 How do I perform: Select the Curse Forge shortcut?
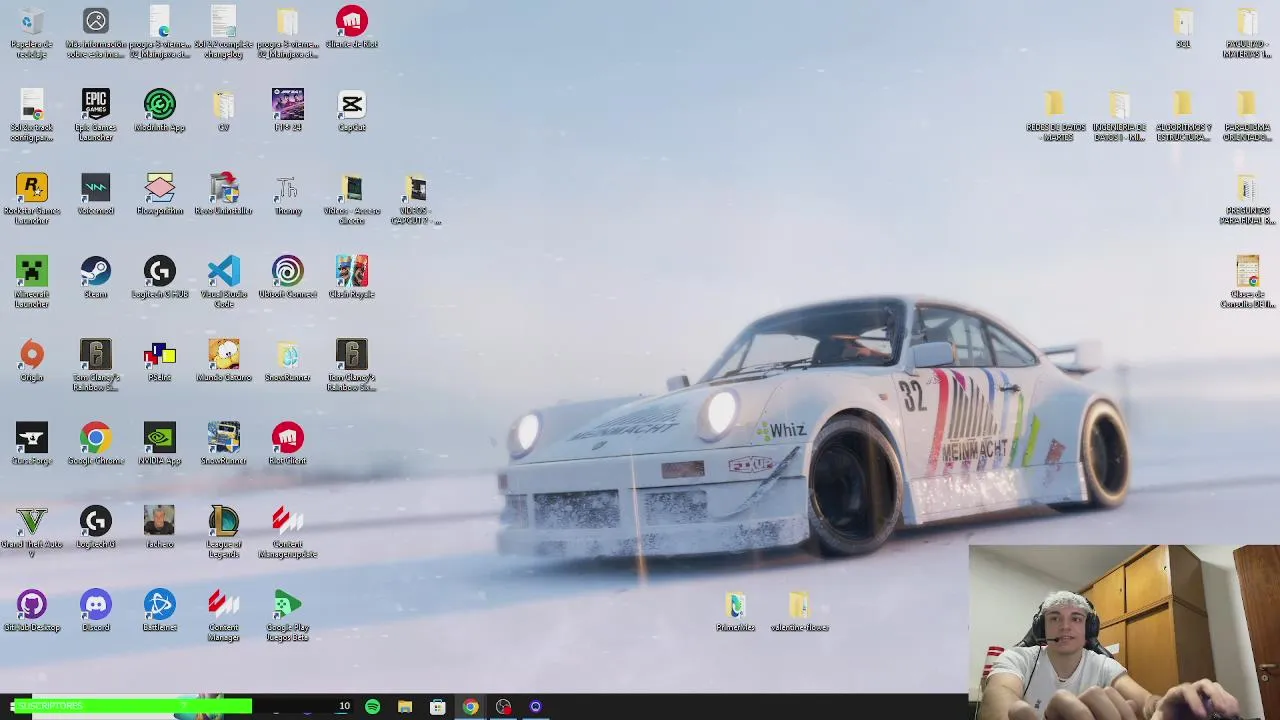click(31, 444)
